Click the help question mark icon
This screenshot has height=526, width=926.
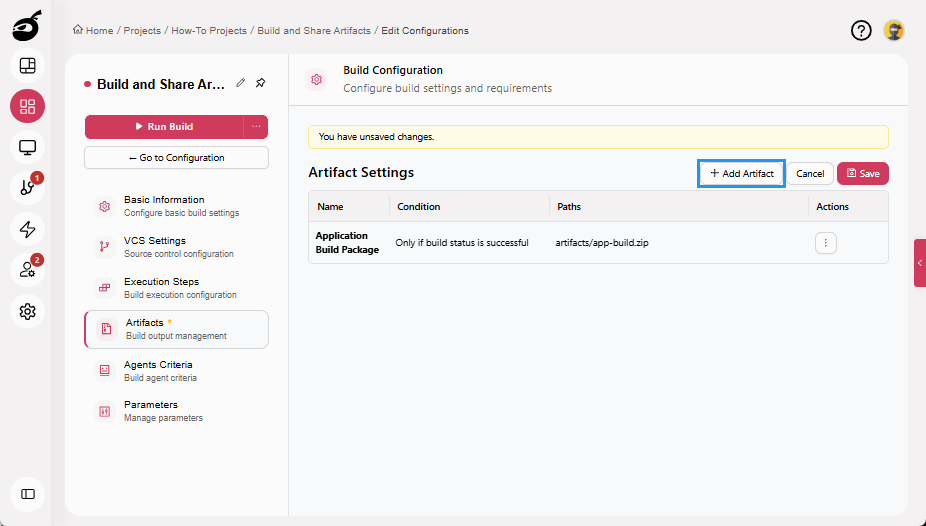(x=861, y=30)
